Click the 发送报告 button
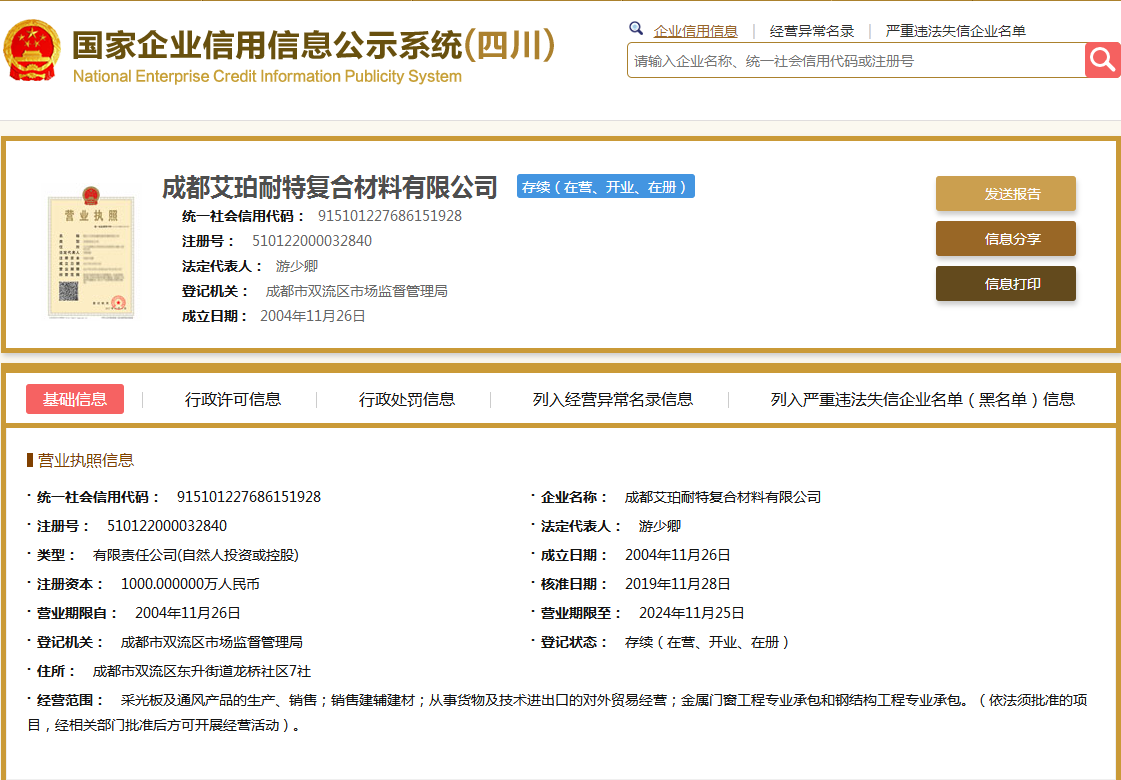The height and width of the screenshot is (780, 1121). pos(1005,193)
